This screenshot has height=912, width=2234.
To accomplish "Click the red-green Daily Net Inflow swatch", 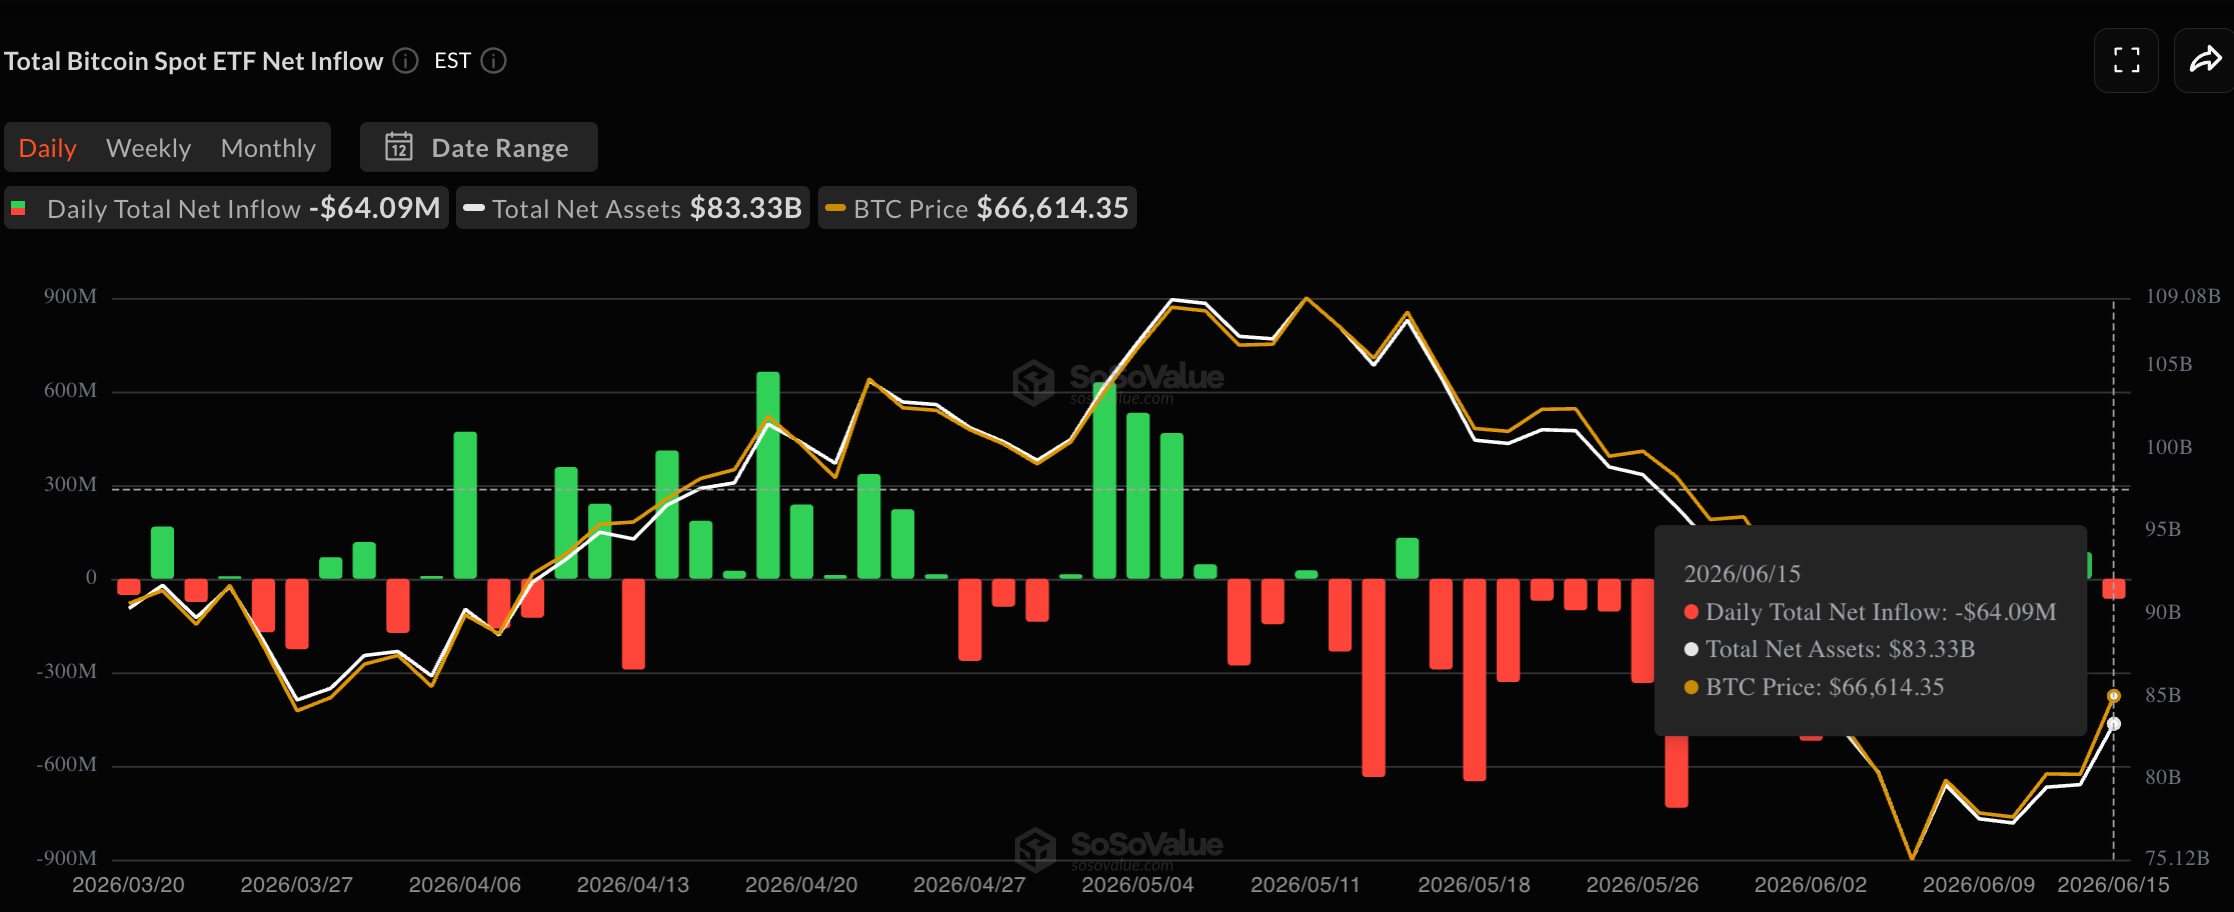I will pyautogui.click(x=18, y=208).
